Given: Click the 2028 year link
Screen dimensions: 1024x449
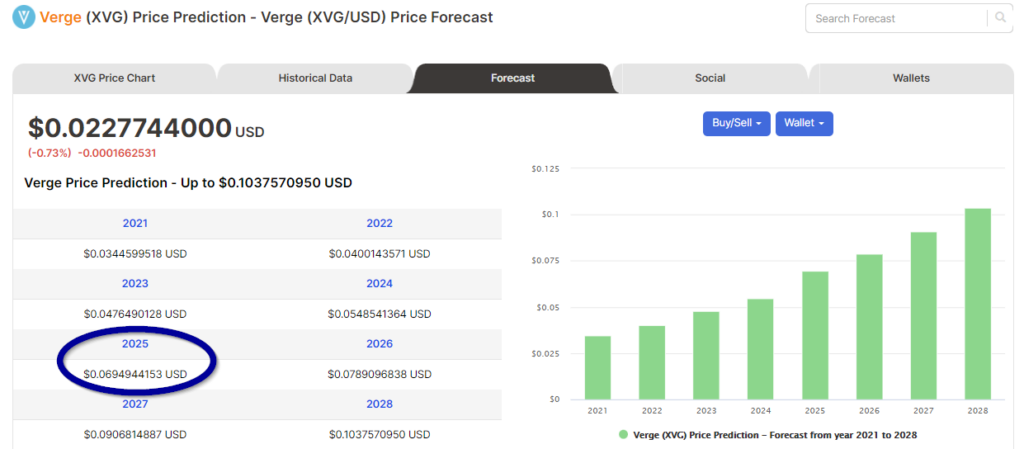Looking at the screenshot, I should pyautogui.click(x=379, y=404).
